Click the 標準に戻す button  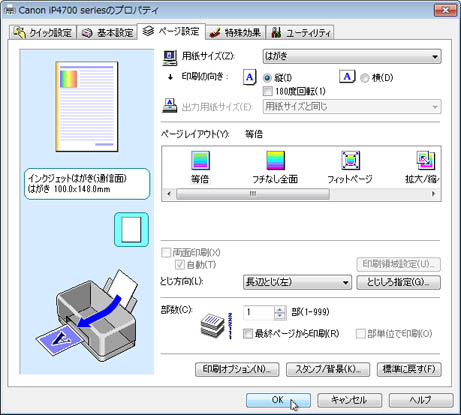[x=409, y=369]
